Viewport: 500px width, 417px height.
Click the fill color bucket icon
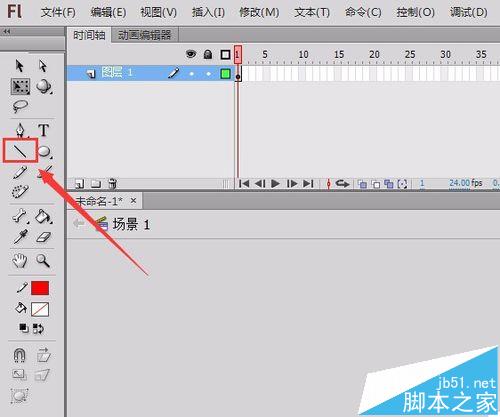coord(21,308)
